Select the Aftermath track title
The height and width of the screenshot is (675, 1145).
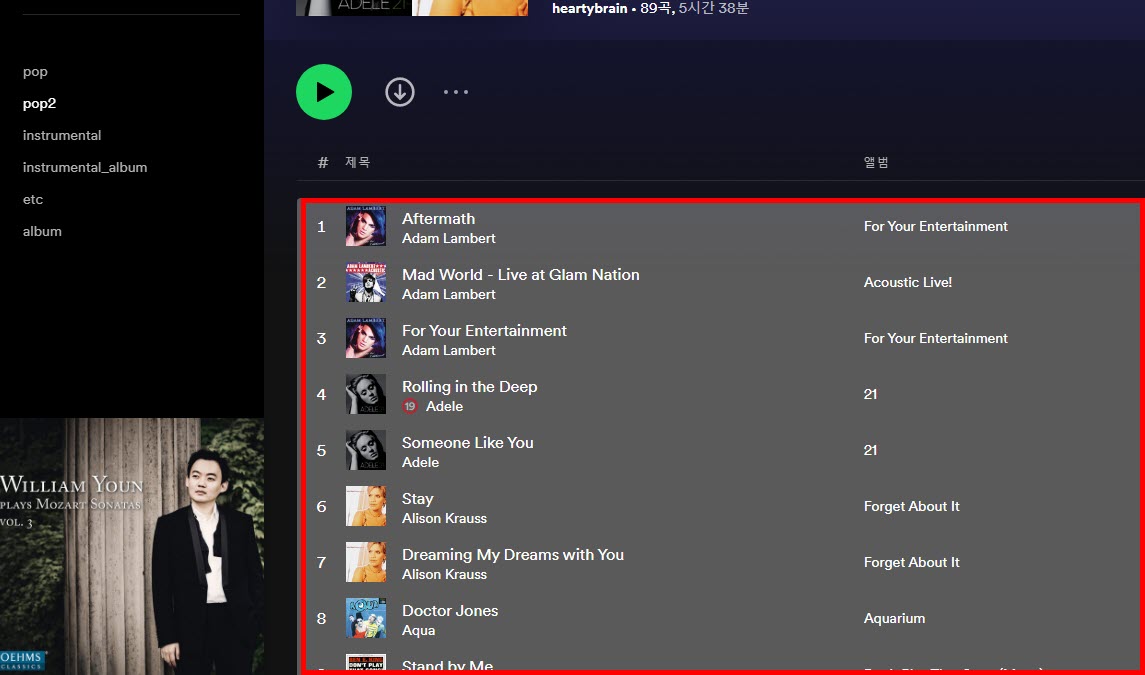438,218
